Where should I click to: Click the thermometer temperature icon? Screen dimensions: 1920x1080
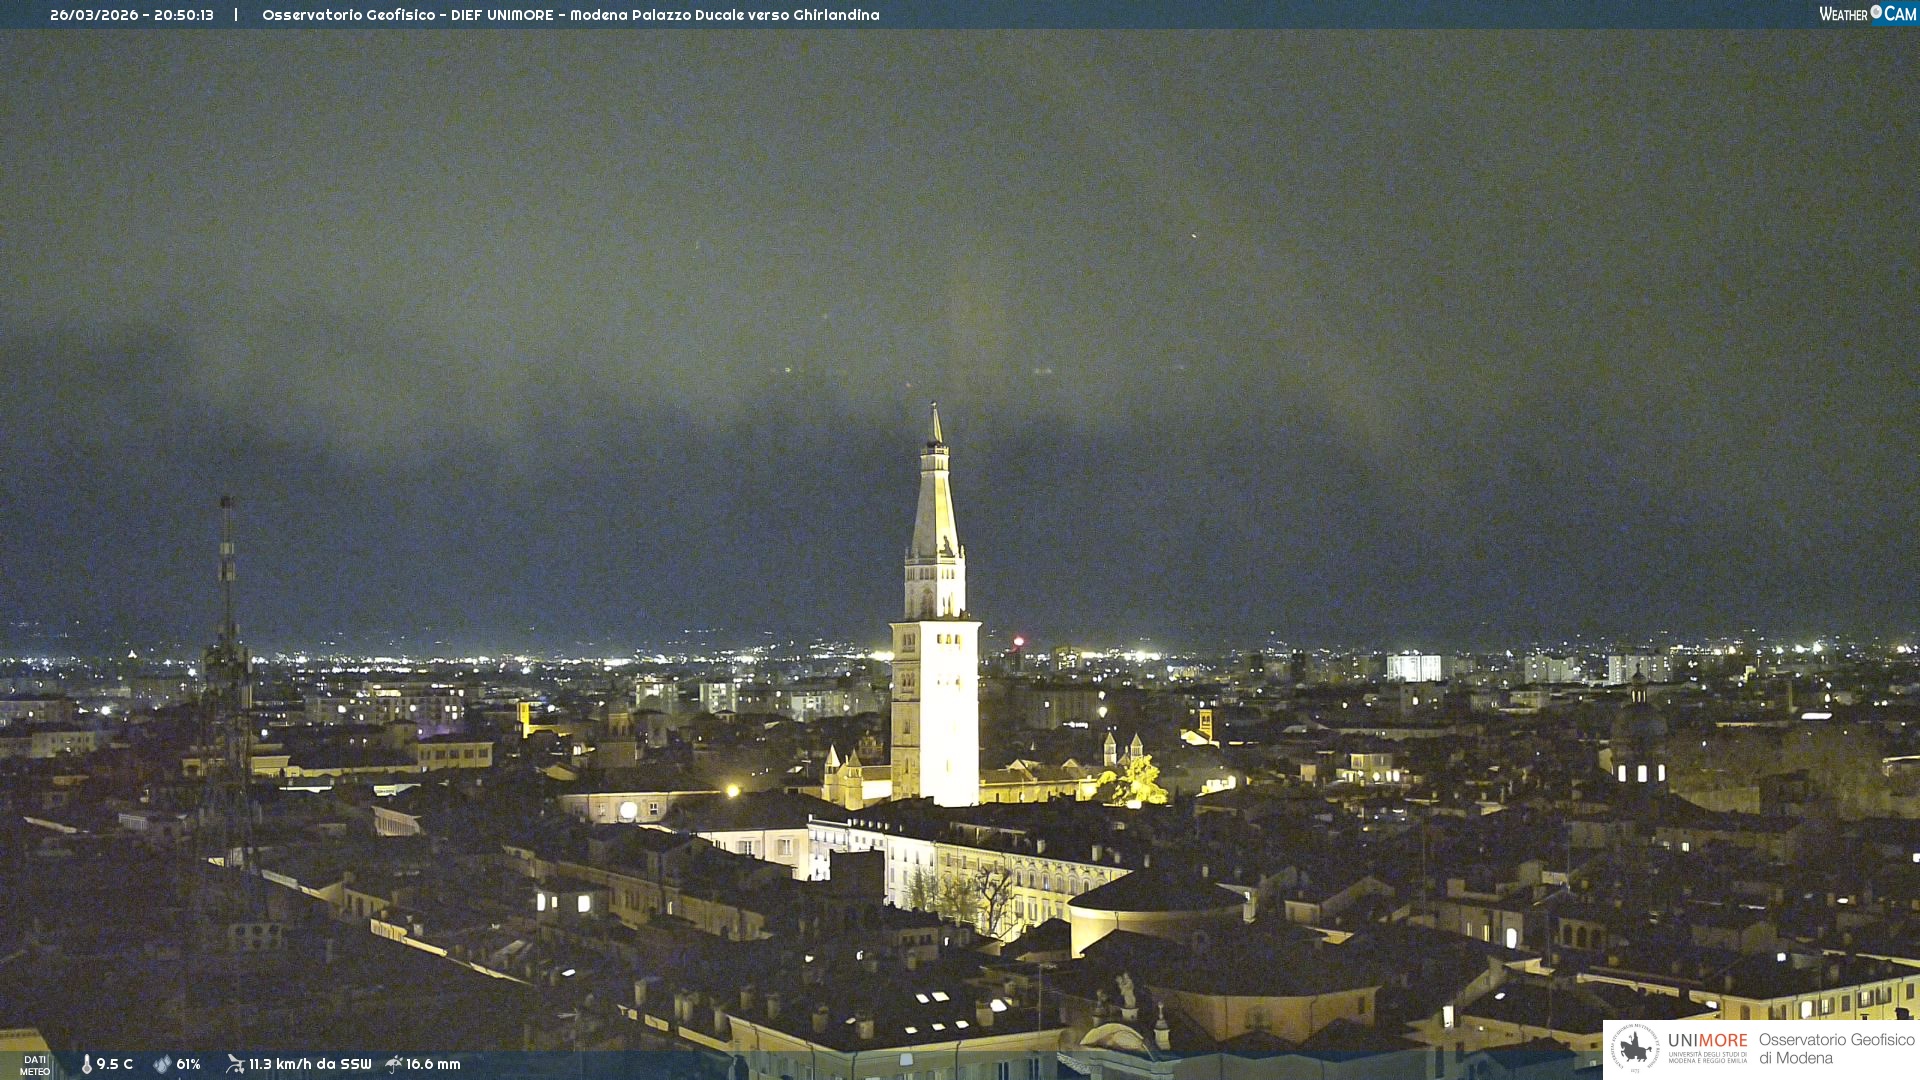point(87,1064)
